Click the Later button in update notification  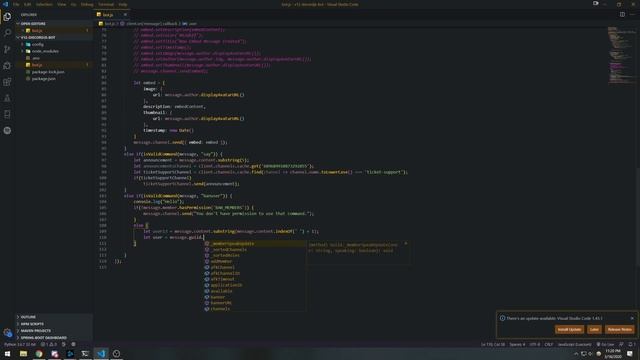click(x=594, y=329)
